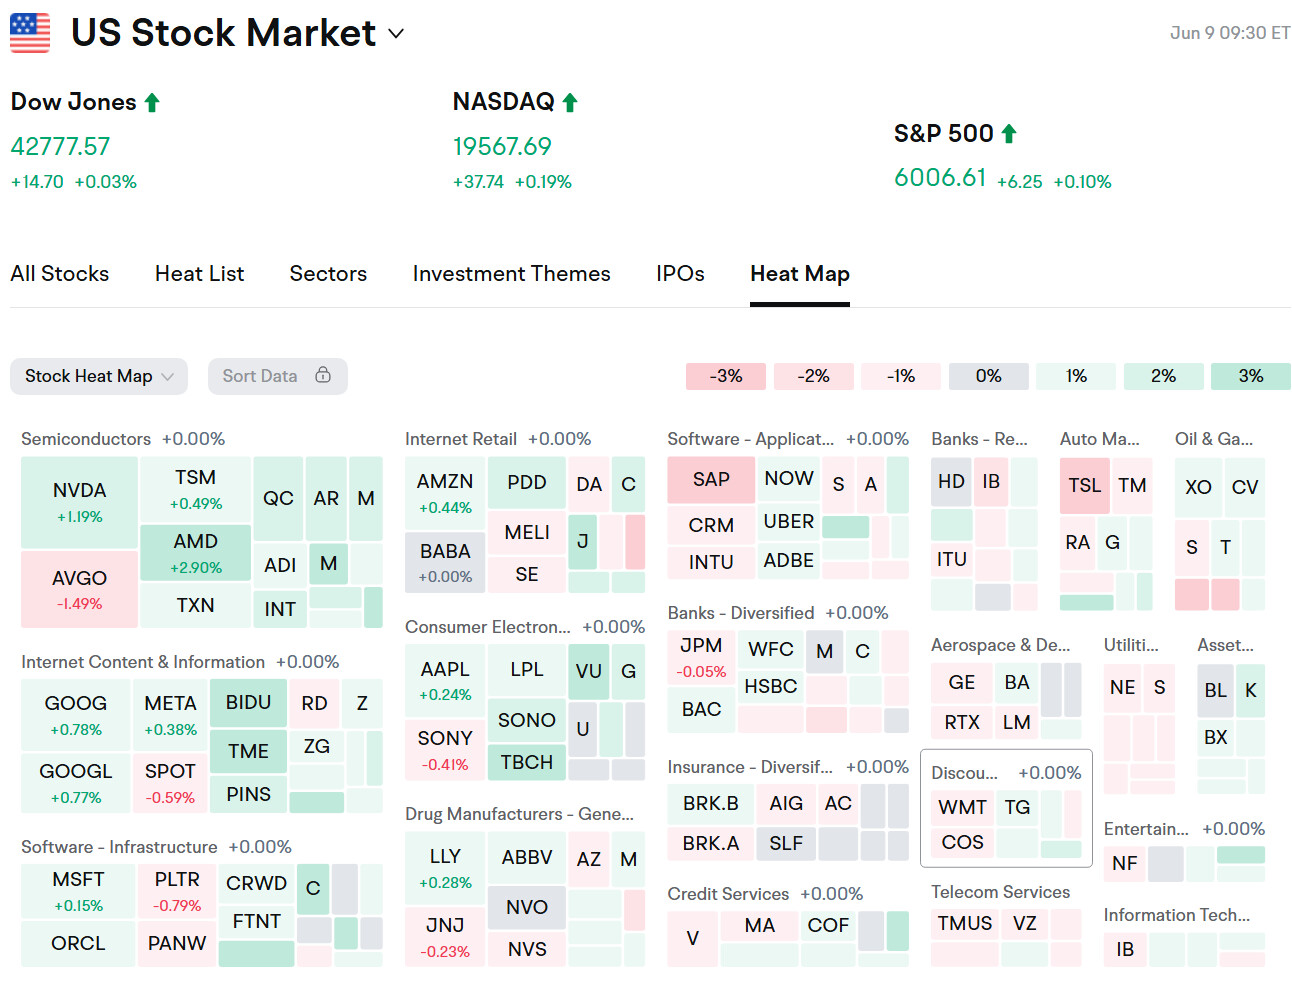Image resolution: width=1292 pixels, height=986 pixels.
Task: Click the Dow Jones green up arrow
Action: [x=152, y=102]
